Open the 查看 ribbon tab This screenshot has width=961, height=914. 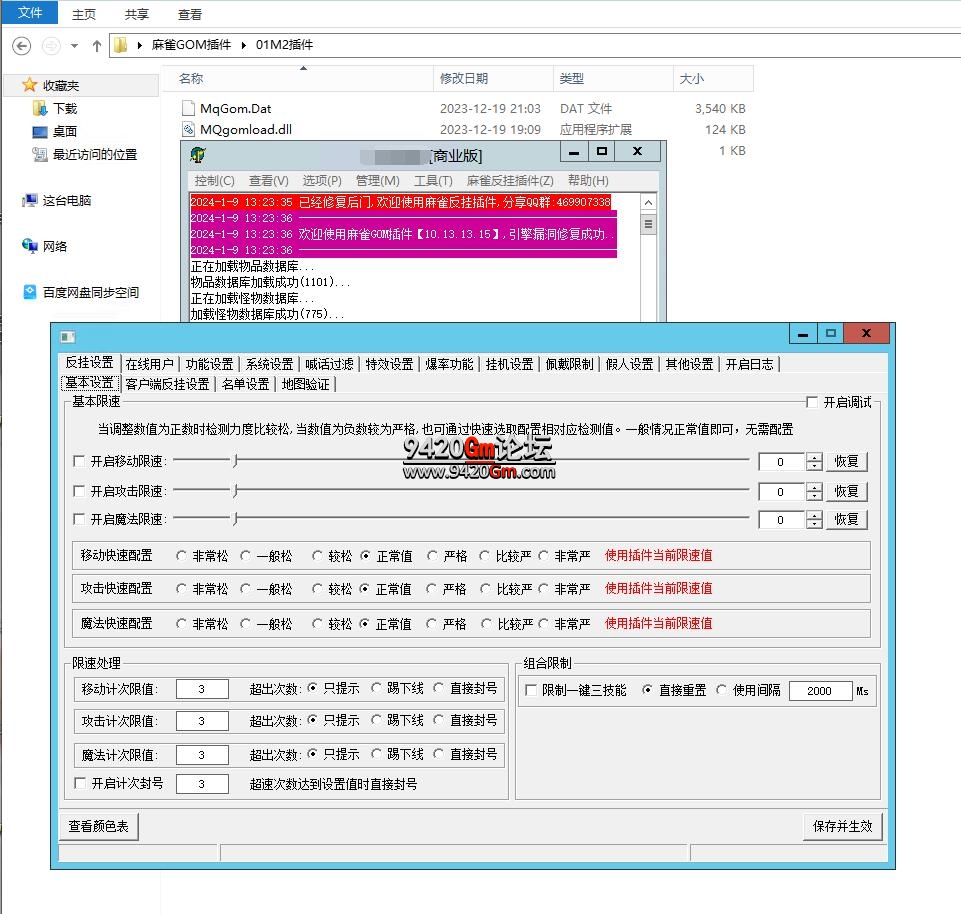(x=189, y=14)
